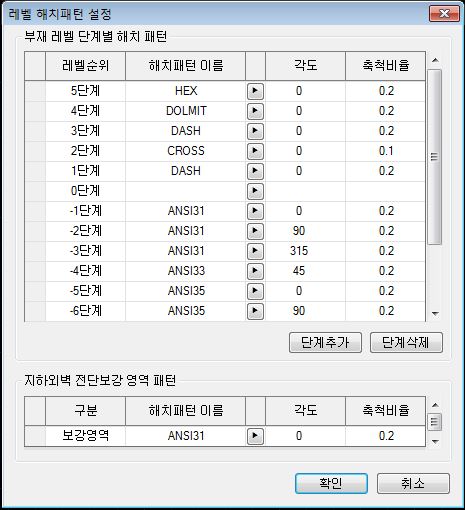Screen dimensions: 465x510
Task: Select the -4단계 level cell
Action: tap(85, 271)
